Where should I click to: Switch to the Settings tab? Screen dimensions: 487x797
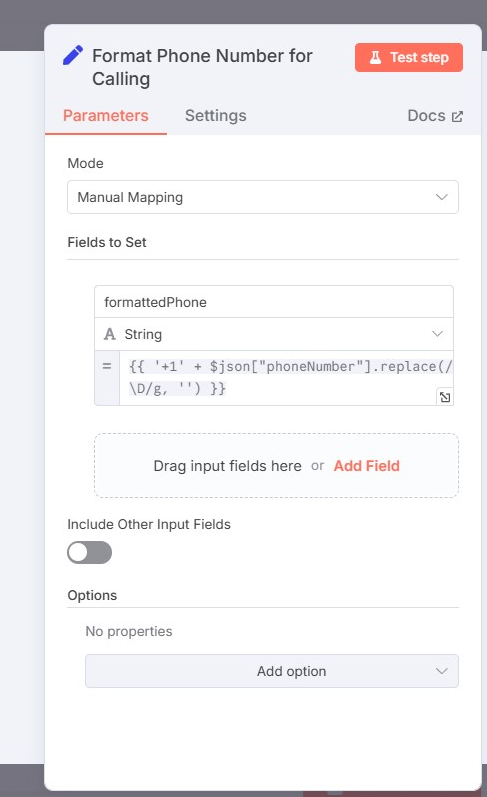216,116
